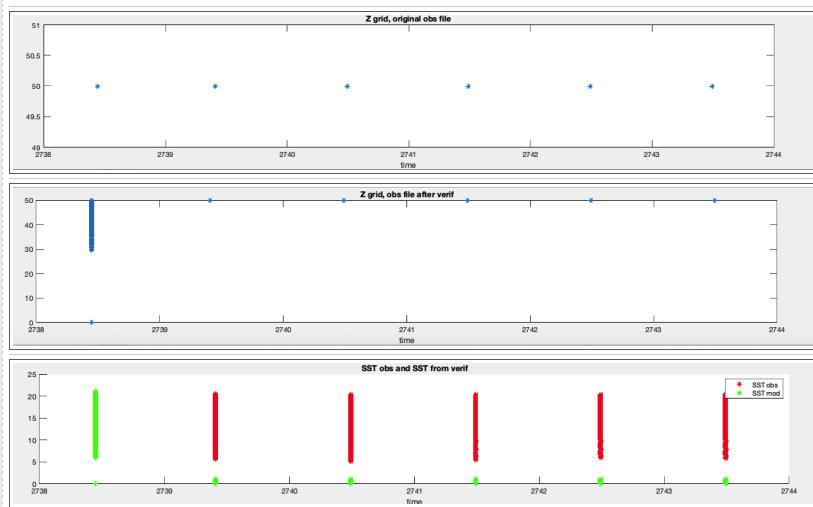
Task: Select the top plot's 'time' axis label
Action: pyautogui.click(x=407, y=165)
